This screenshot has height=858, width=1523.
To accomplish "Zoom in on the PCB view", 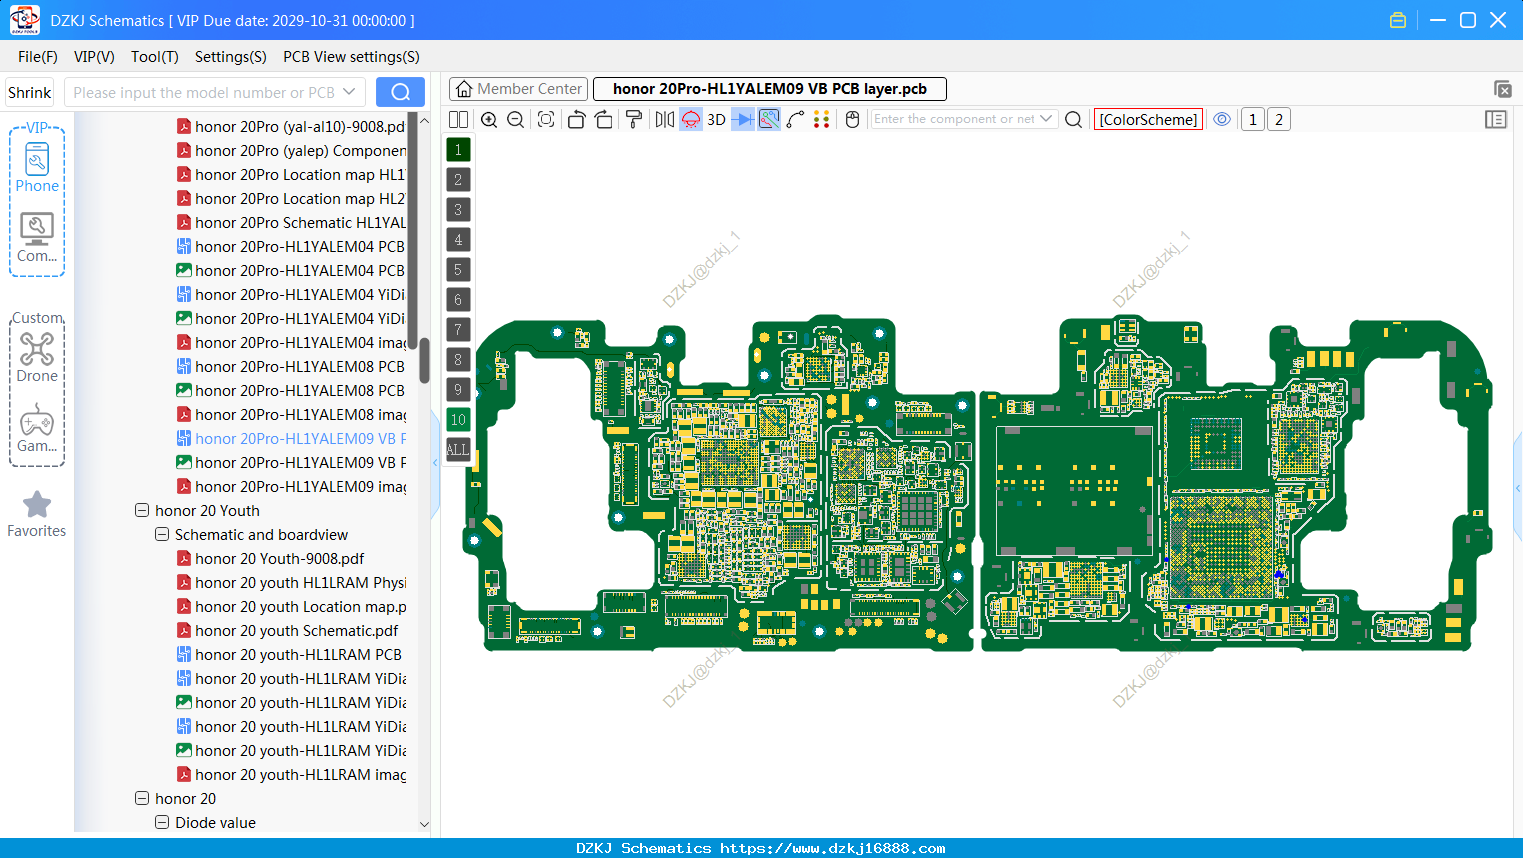I will click(489, 120).
